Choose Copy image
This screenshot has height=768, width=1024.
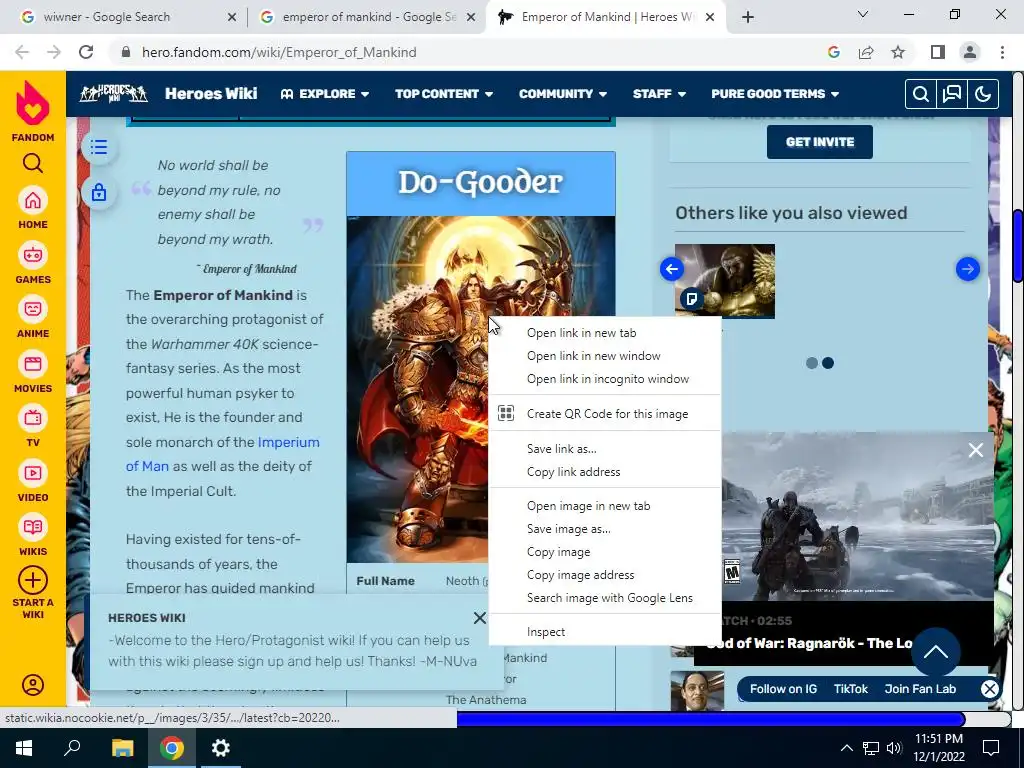point(604,552)
